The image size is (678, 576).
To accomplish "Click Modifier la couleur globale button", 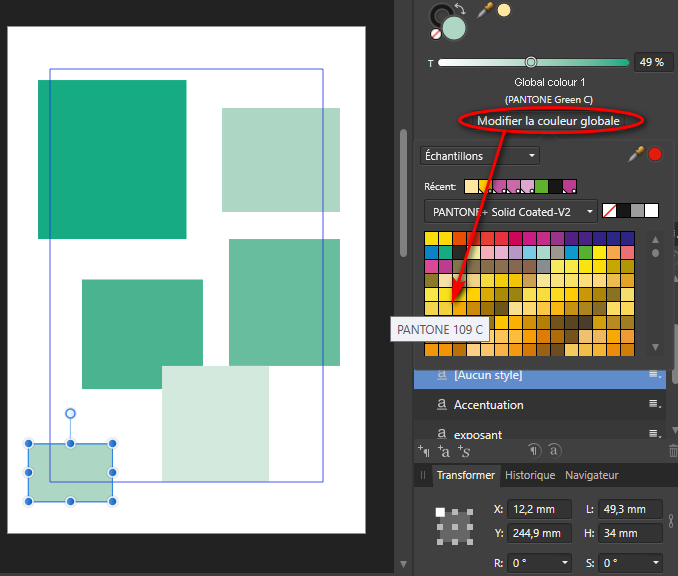I will 548,121.
